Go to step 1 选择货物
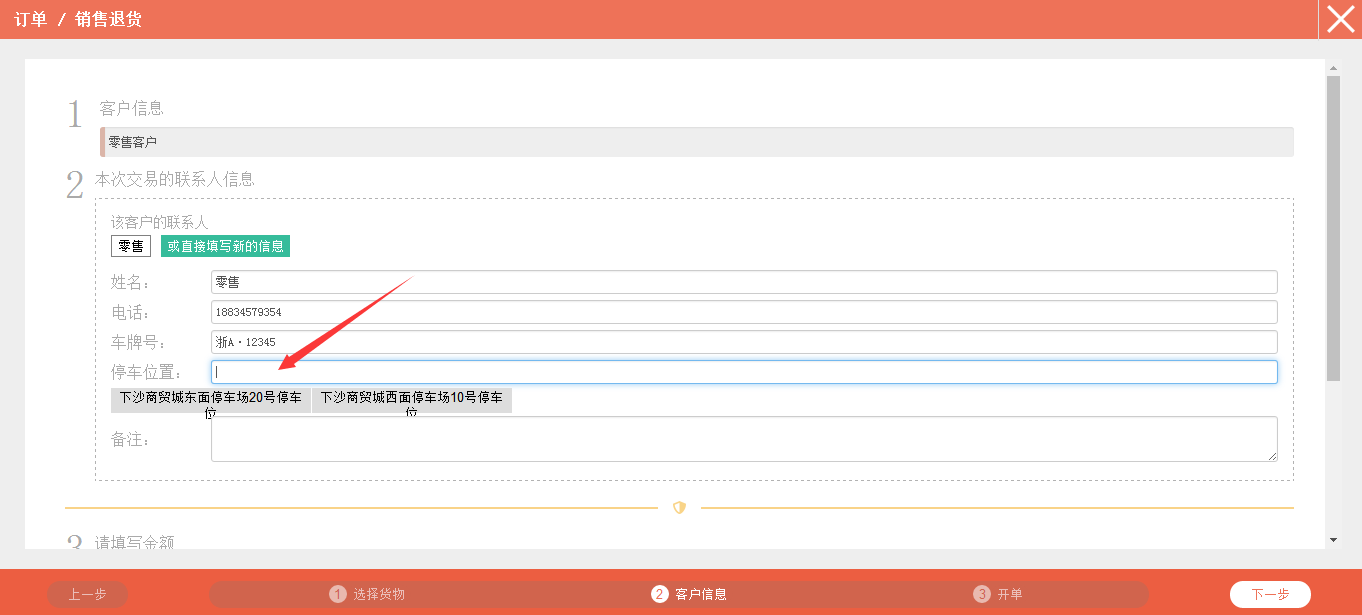 coord(368,594)
